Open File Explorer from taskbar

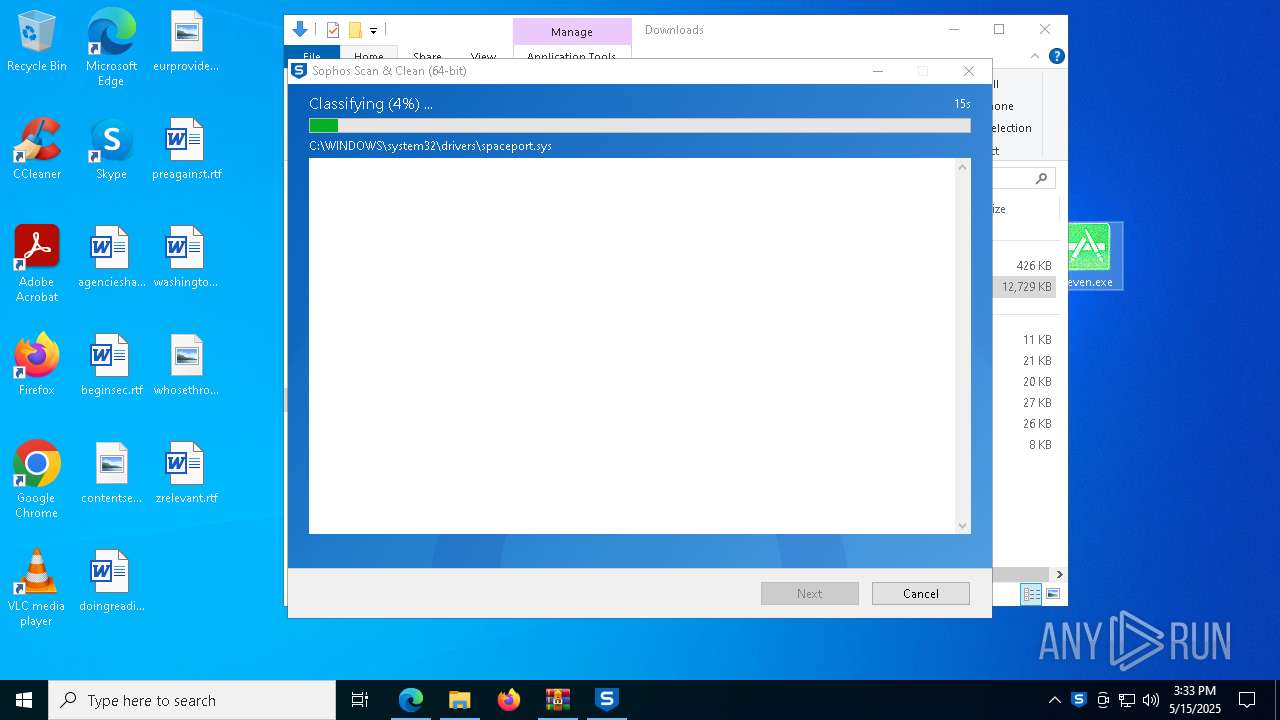[459, 699]
